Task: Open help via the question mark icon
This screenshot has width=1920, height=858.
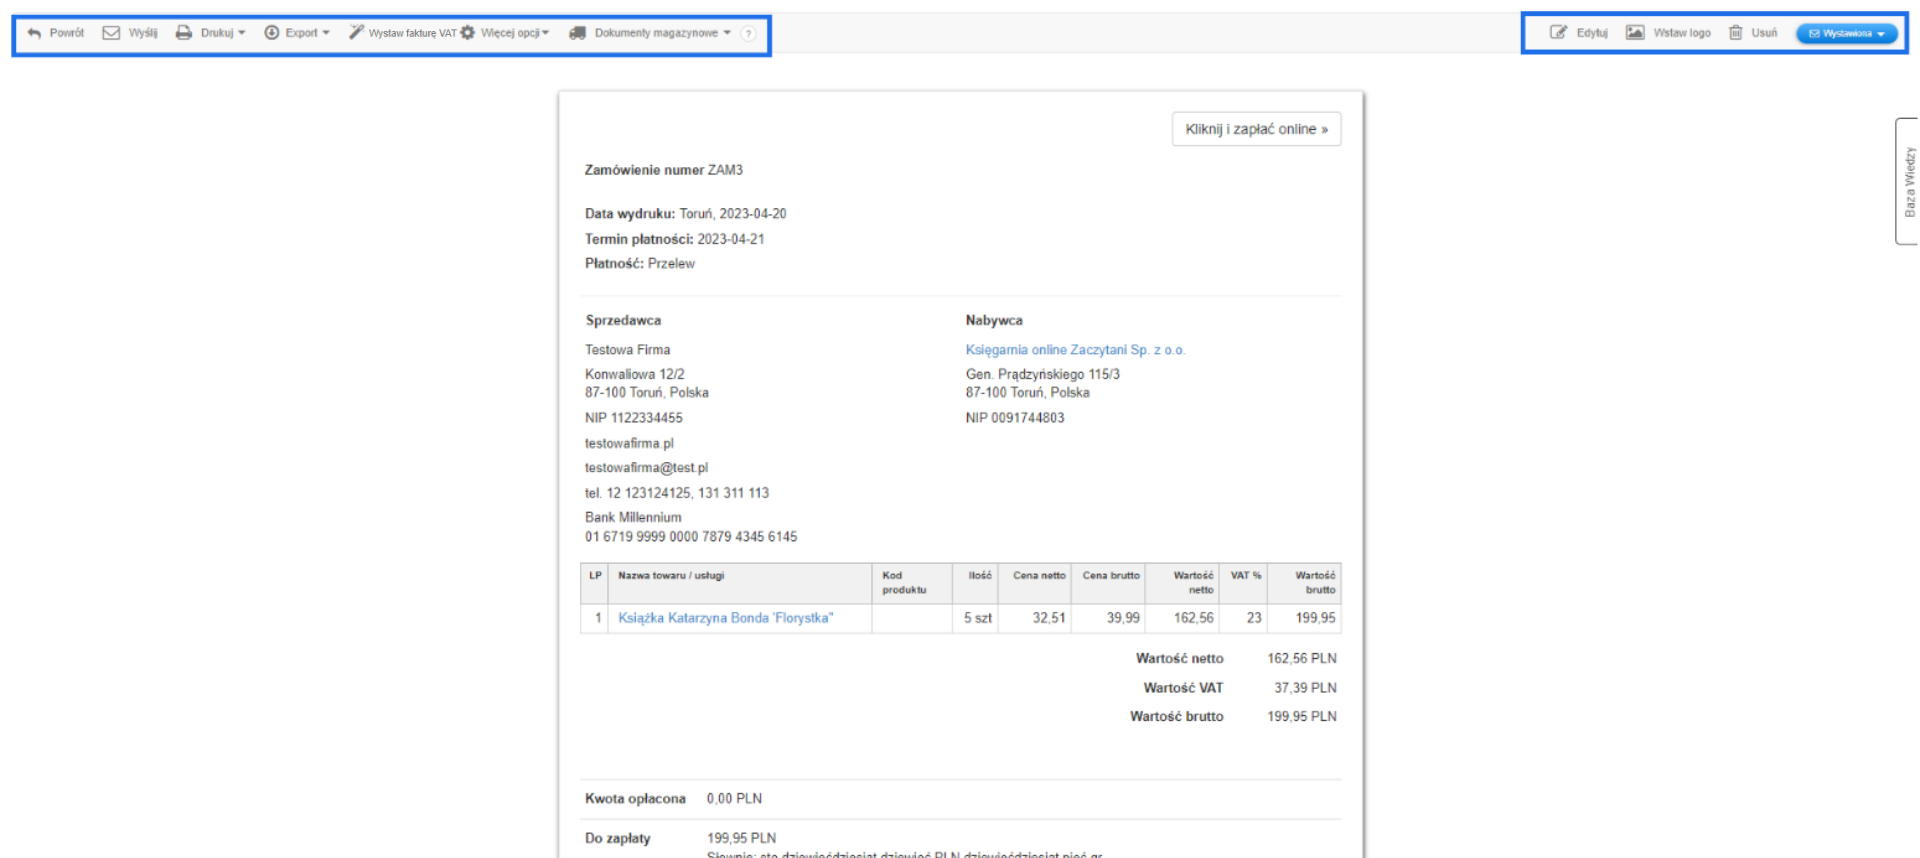Action: point(748,33)
